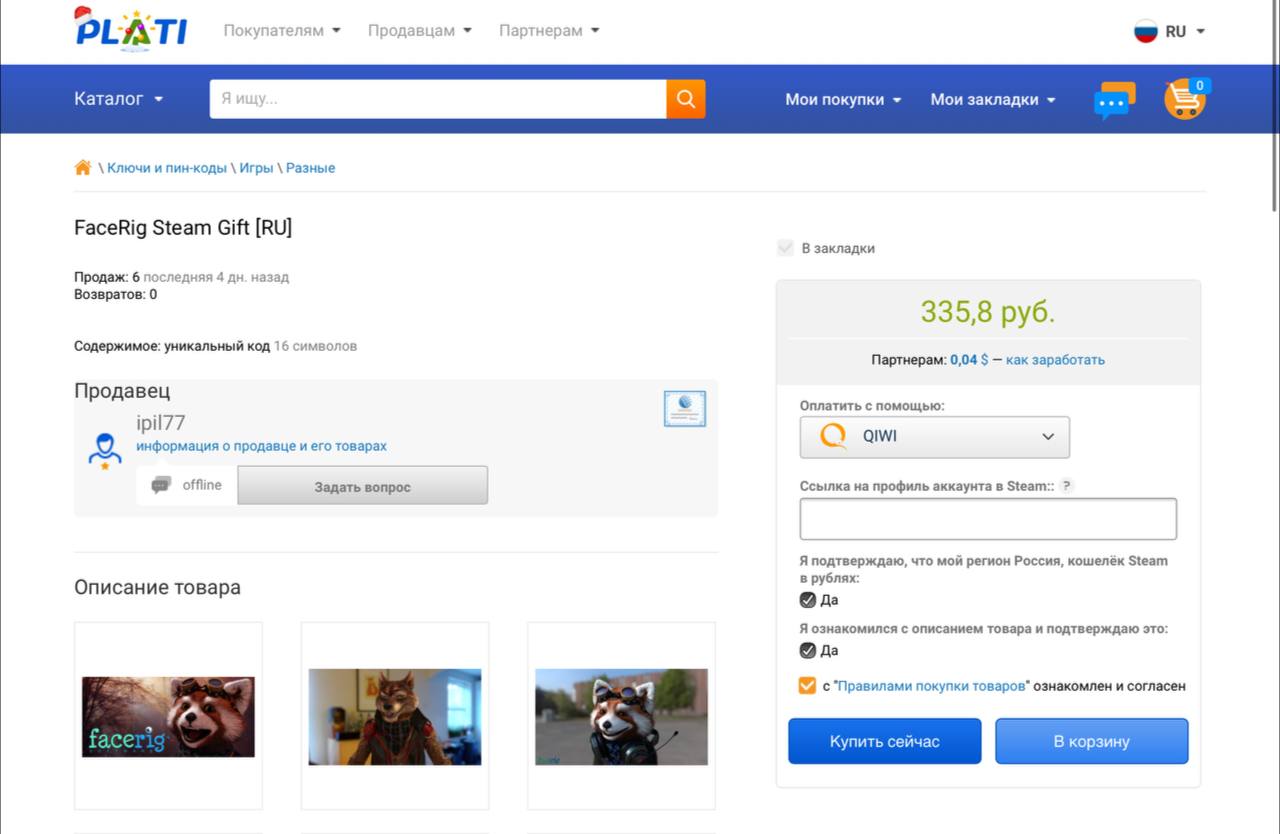Click the Plati logo

[130, 28]
